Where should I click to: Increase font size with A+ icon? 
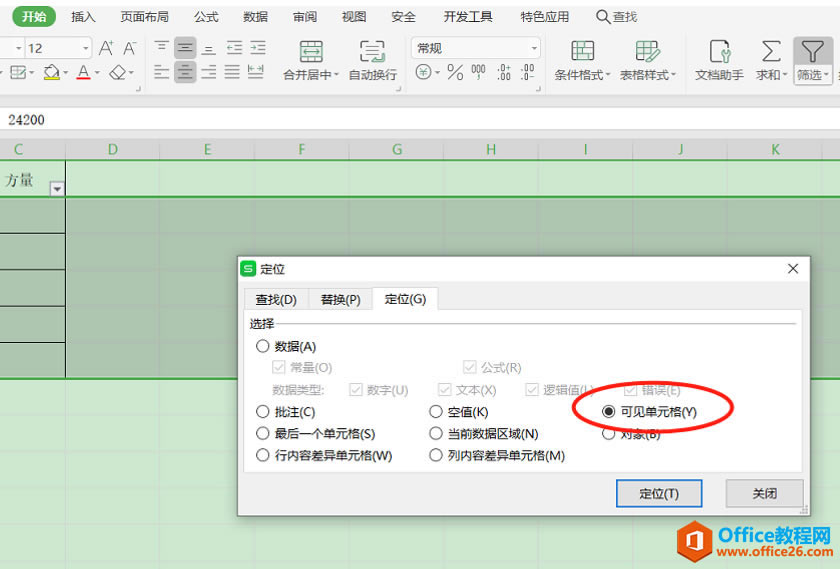[x=106, y=48]
